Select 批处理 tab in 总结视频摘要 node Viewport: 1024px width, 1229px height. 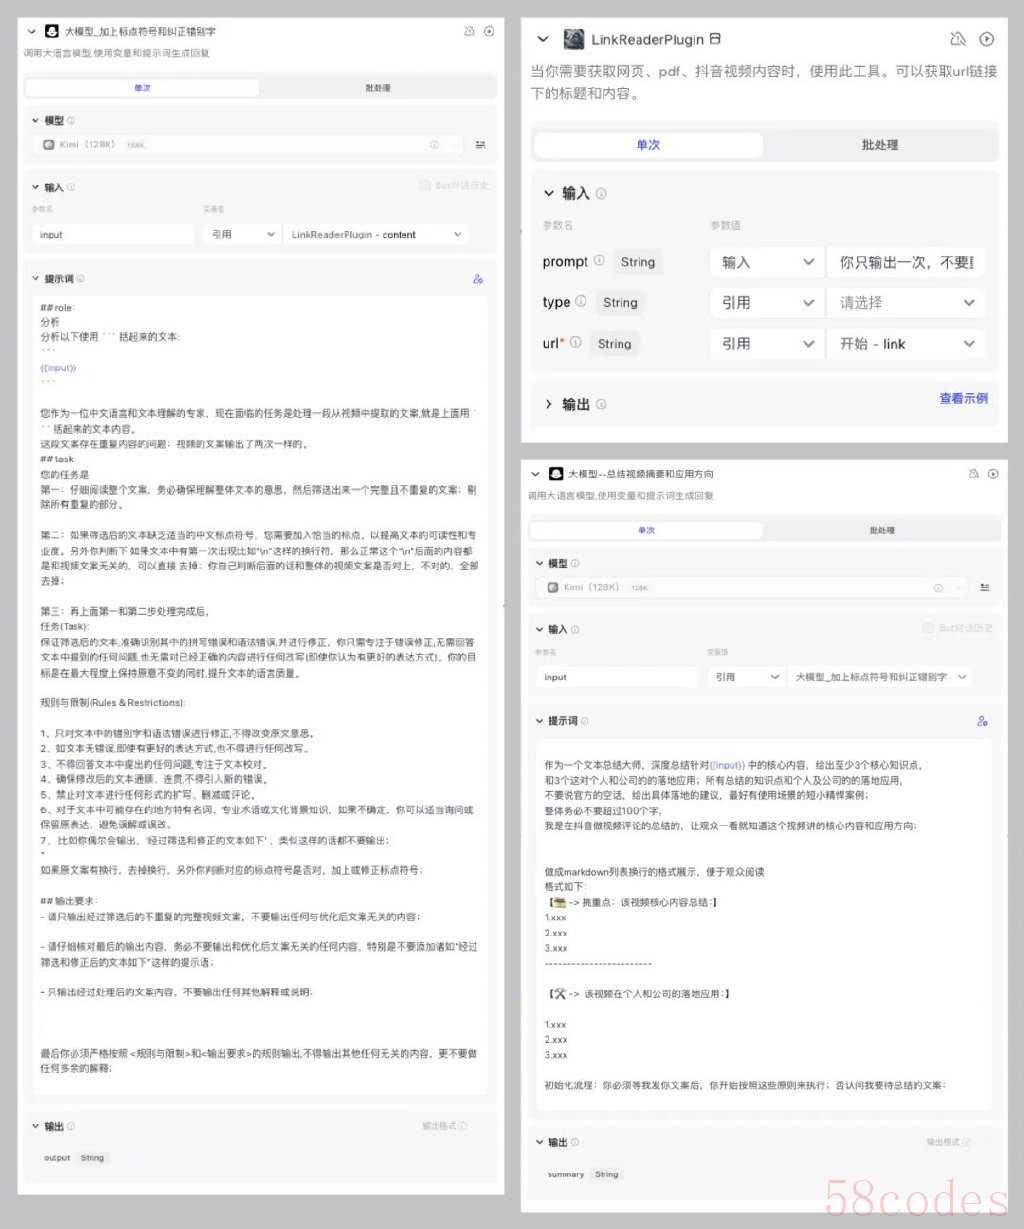tap(882, 531)
